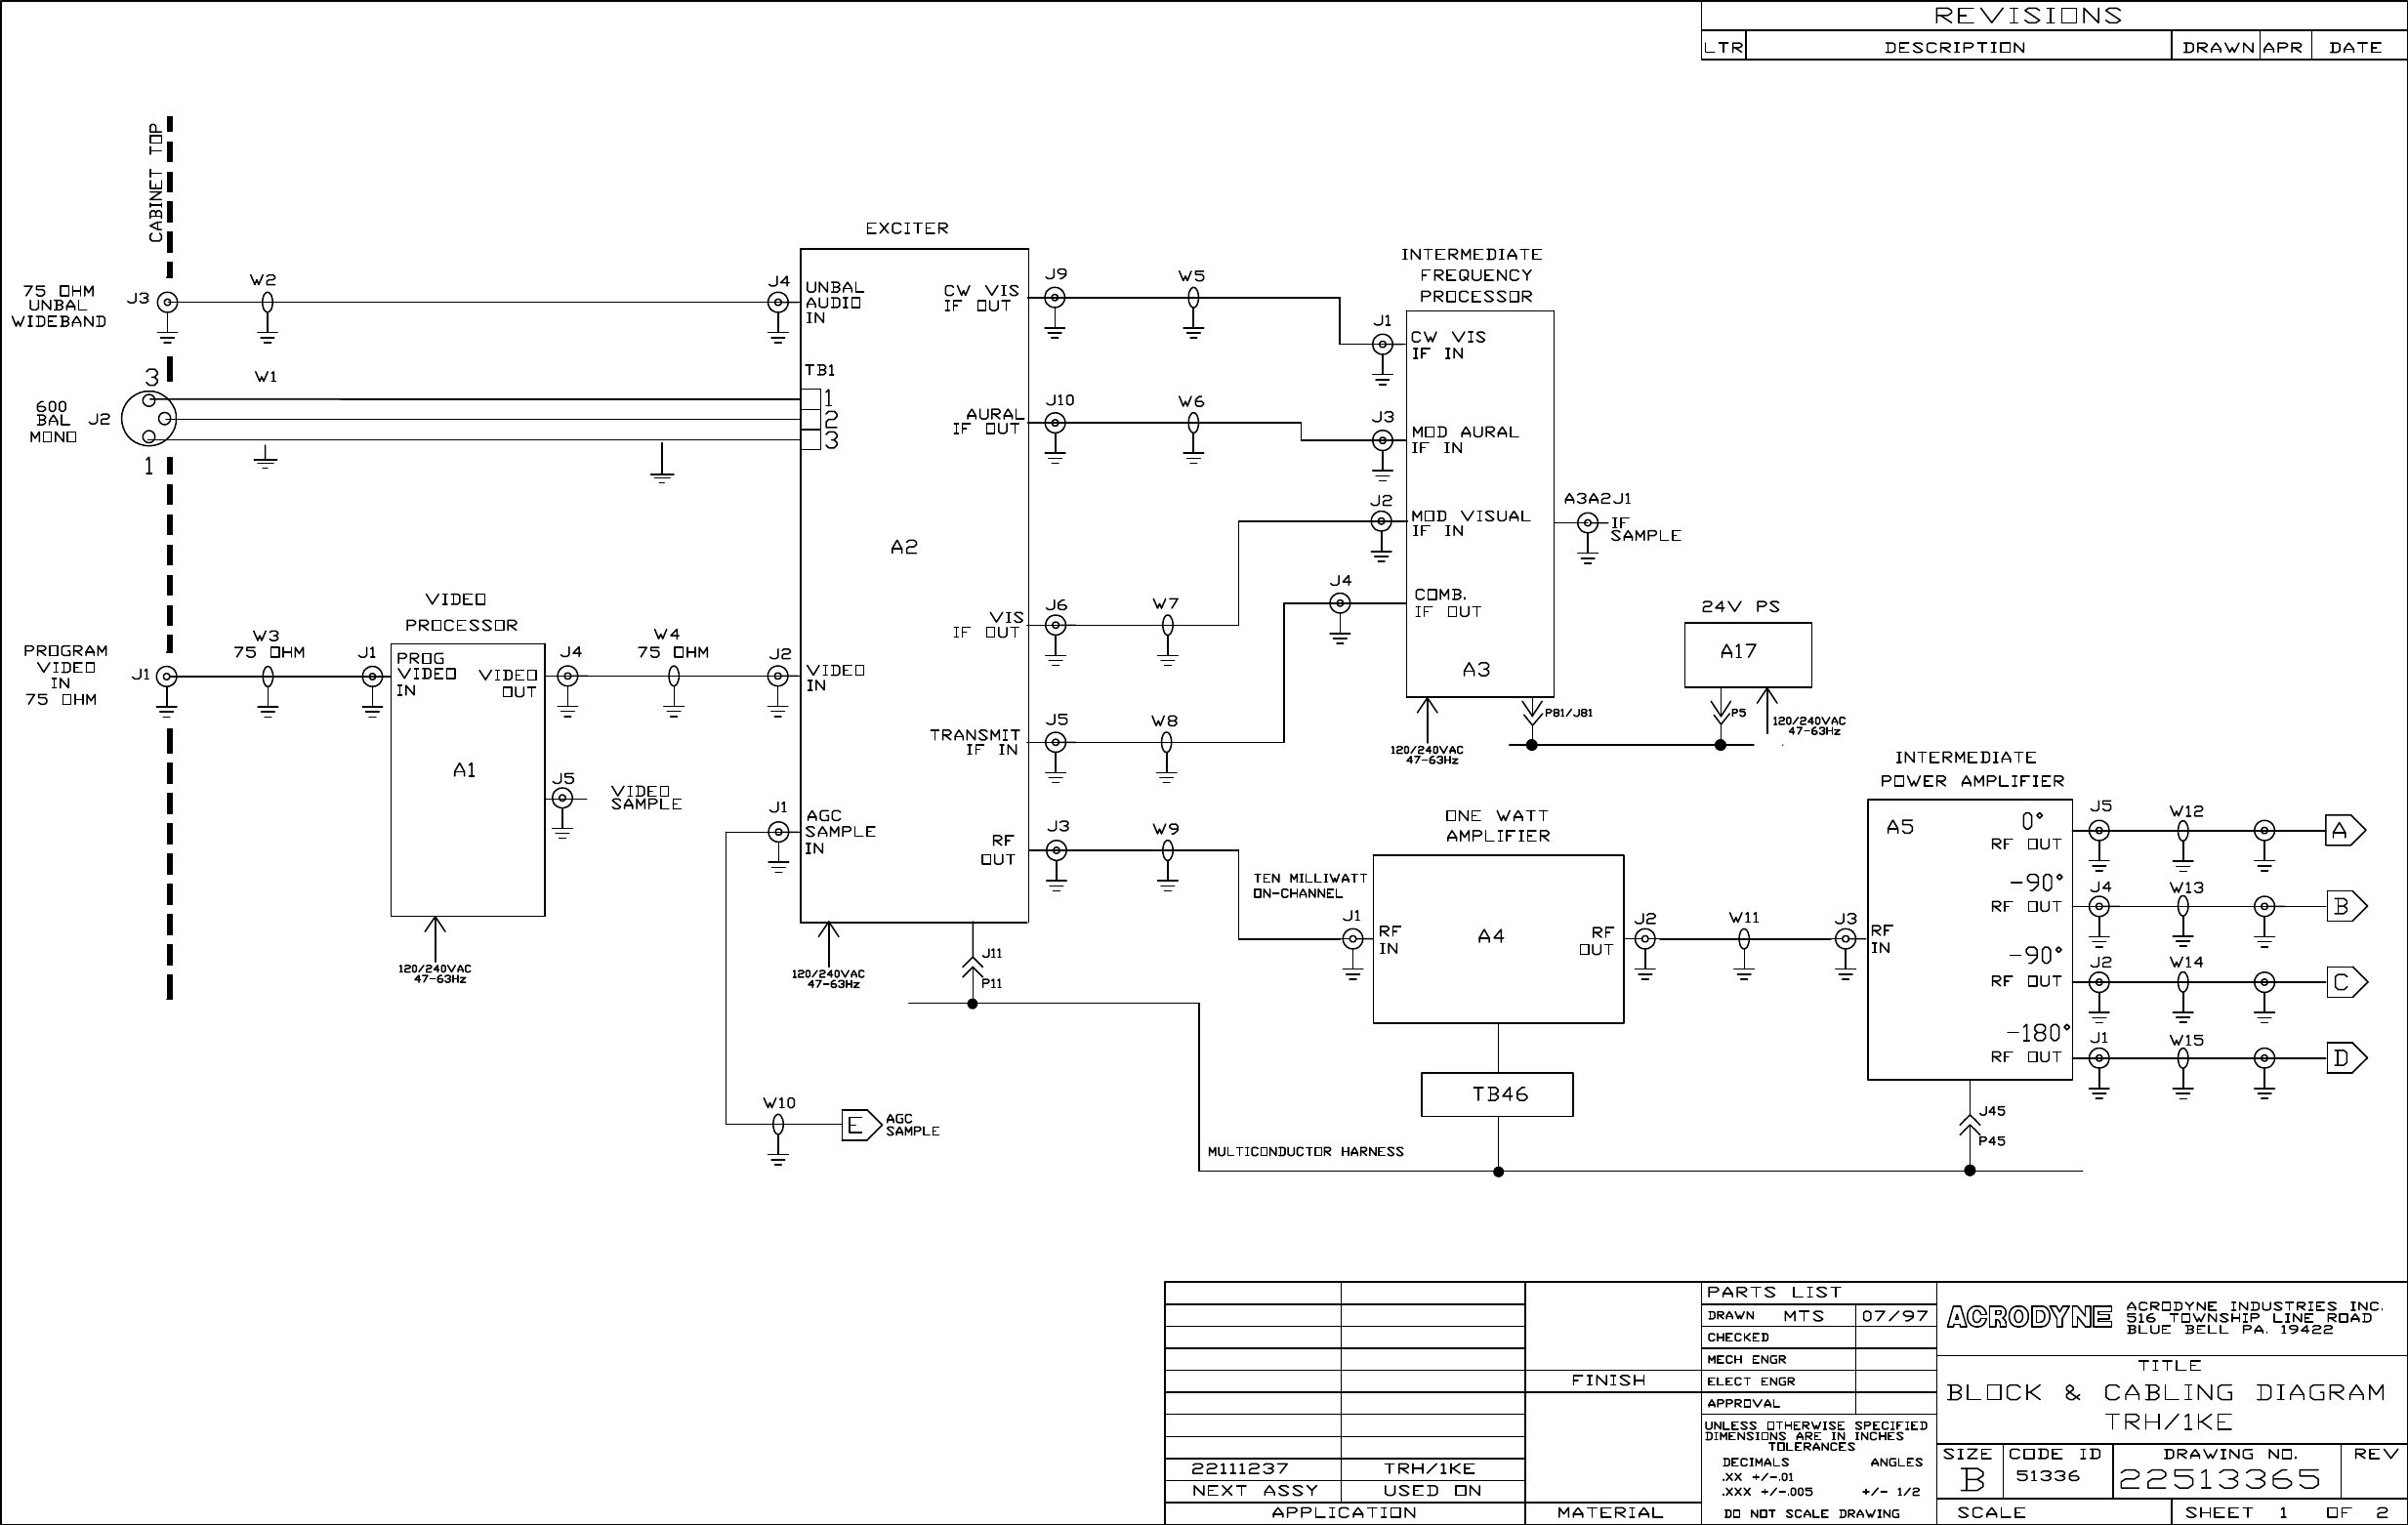Select the off-page connector labeled A
This screenshot has height=1525, width=2408.
(2343, 831)
